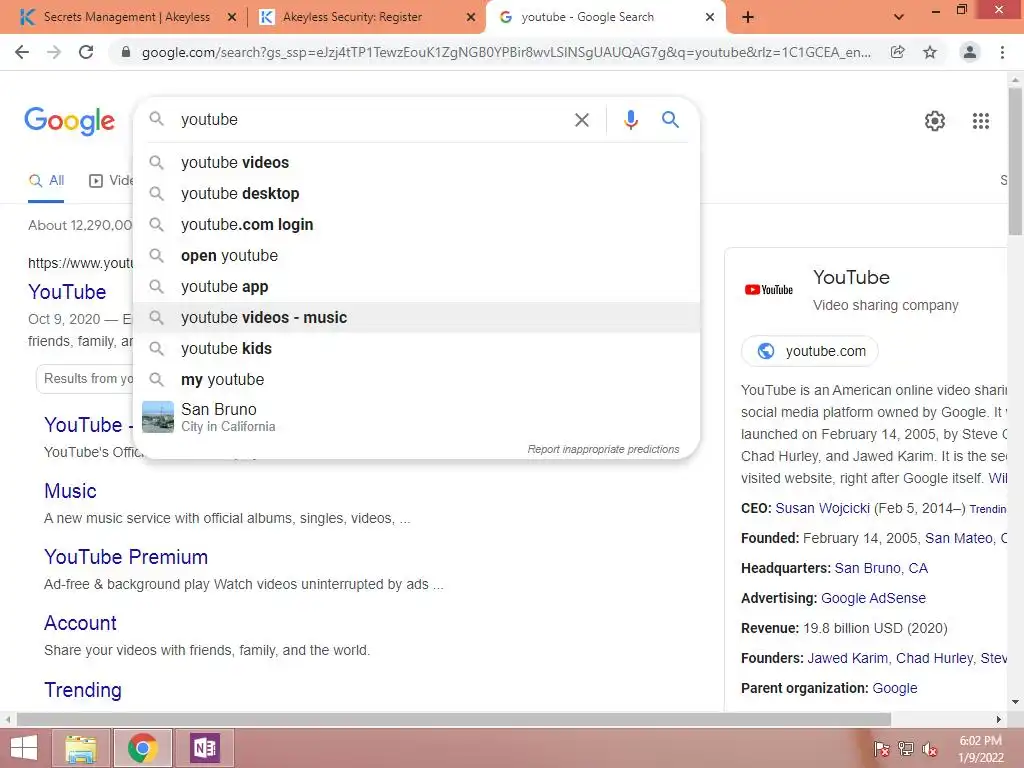1024x768 pixels.
Task: Submit search with blue magnifier
Action: click(x=670, y=120)
